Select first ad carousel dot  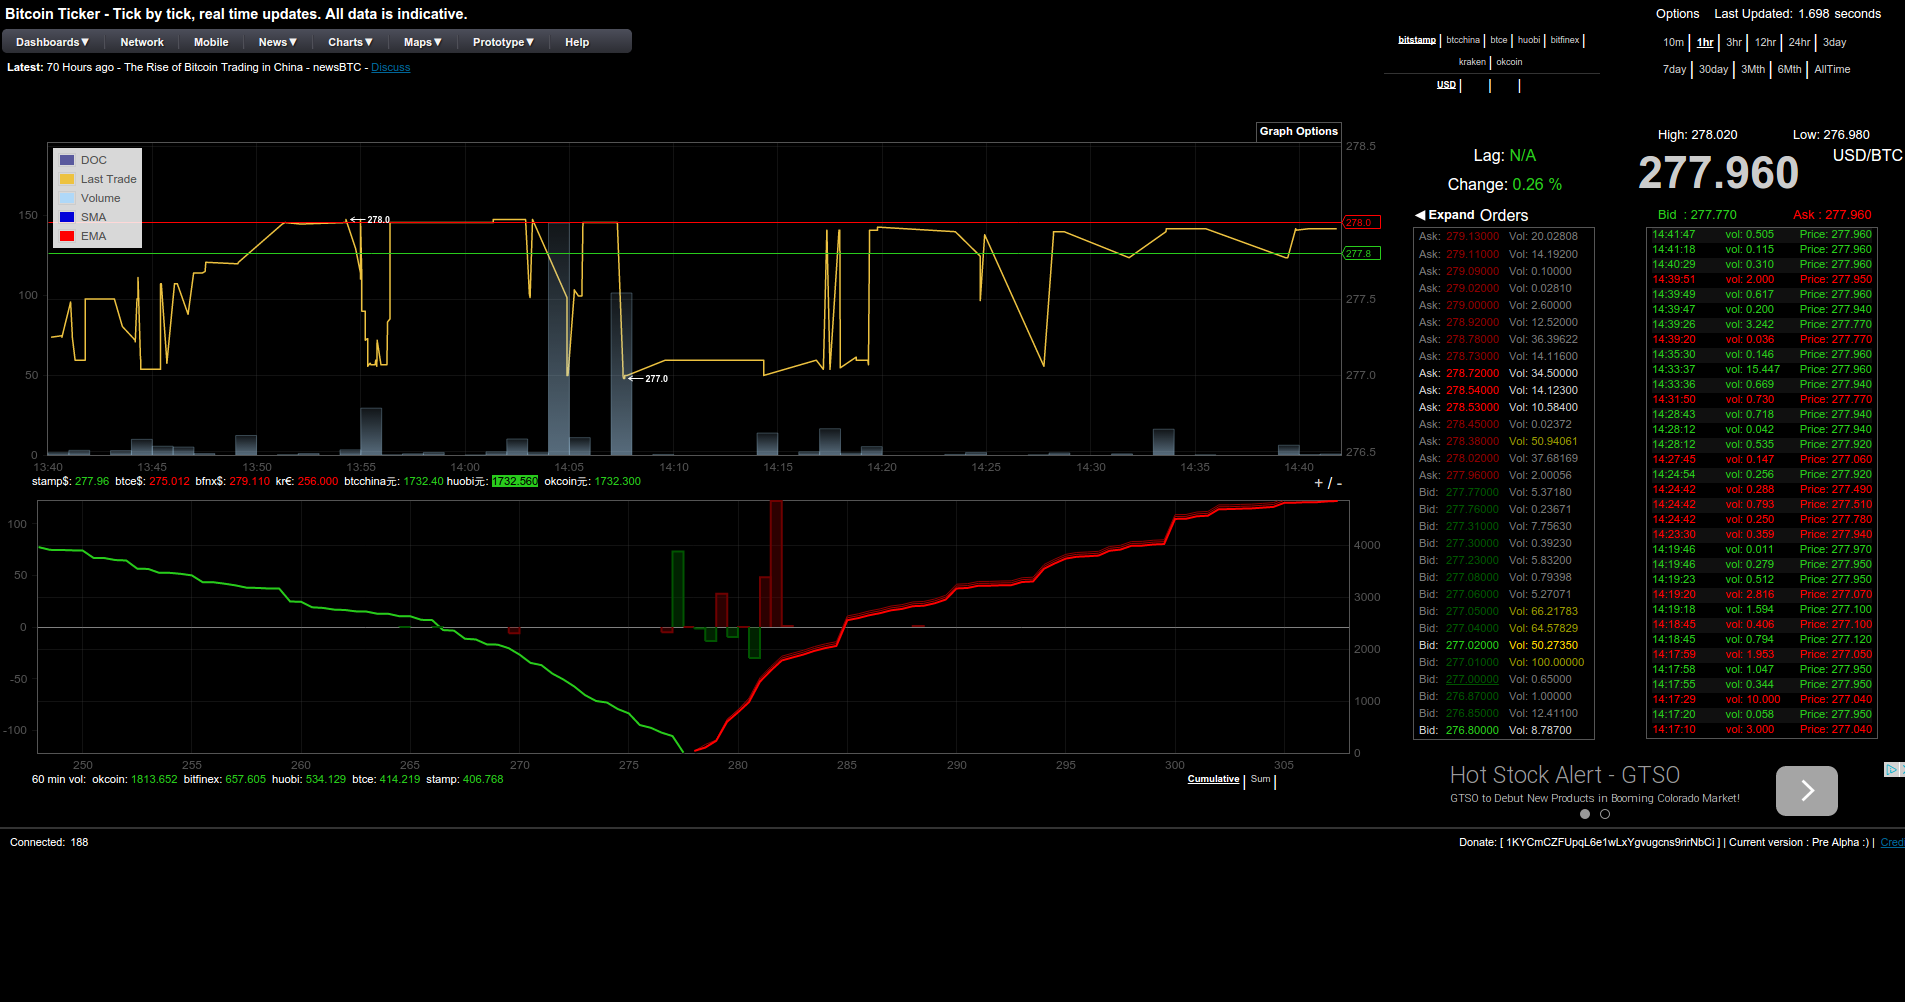[x=1584, y=814]
